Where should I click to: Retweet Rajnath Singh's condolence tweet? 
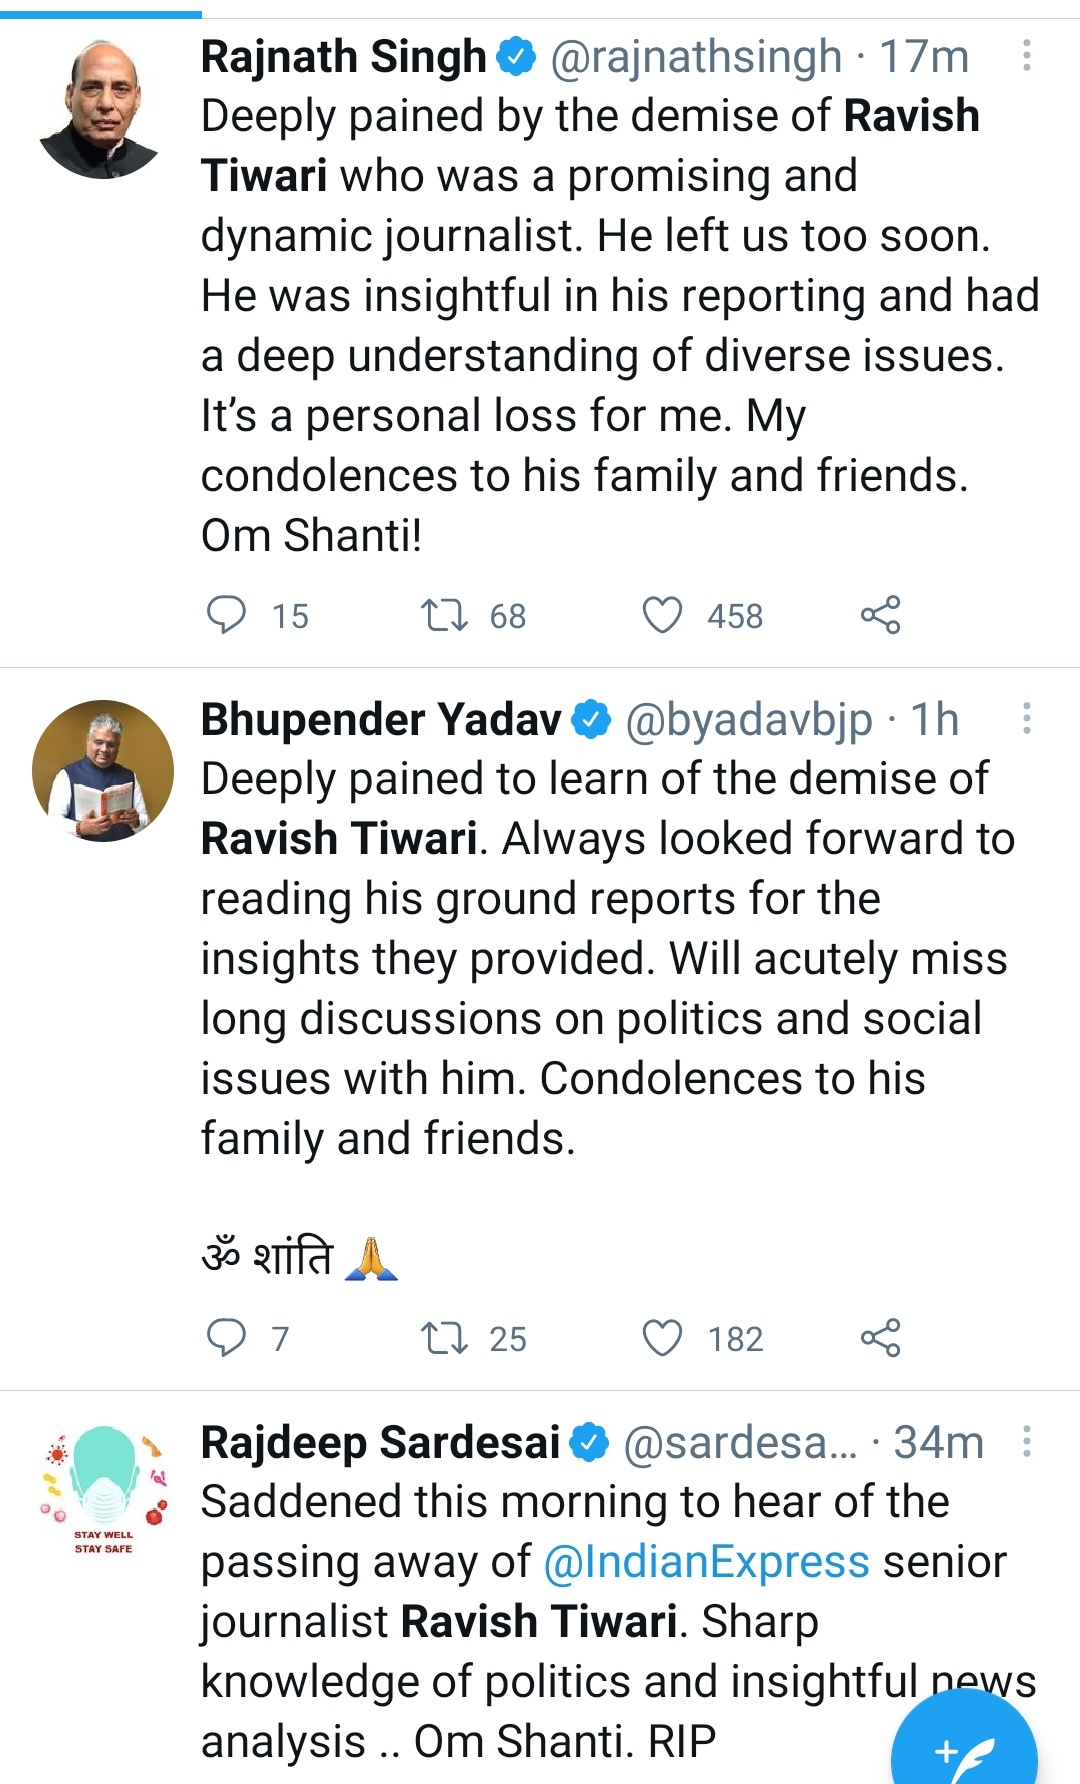[x=444, y=614]
